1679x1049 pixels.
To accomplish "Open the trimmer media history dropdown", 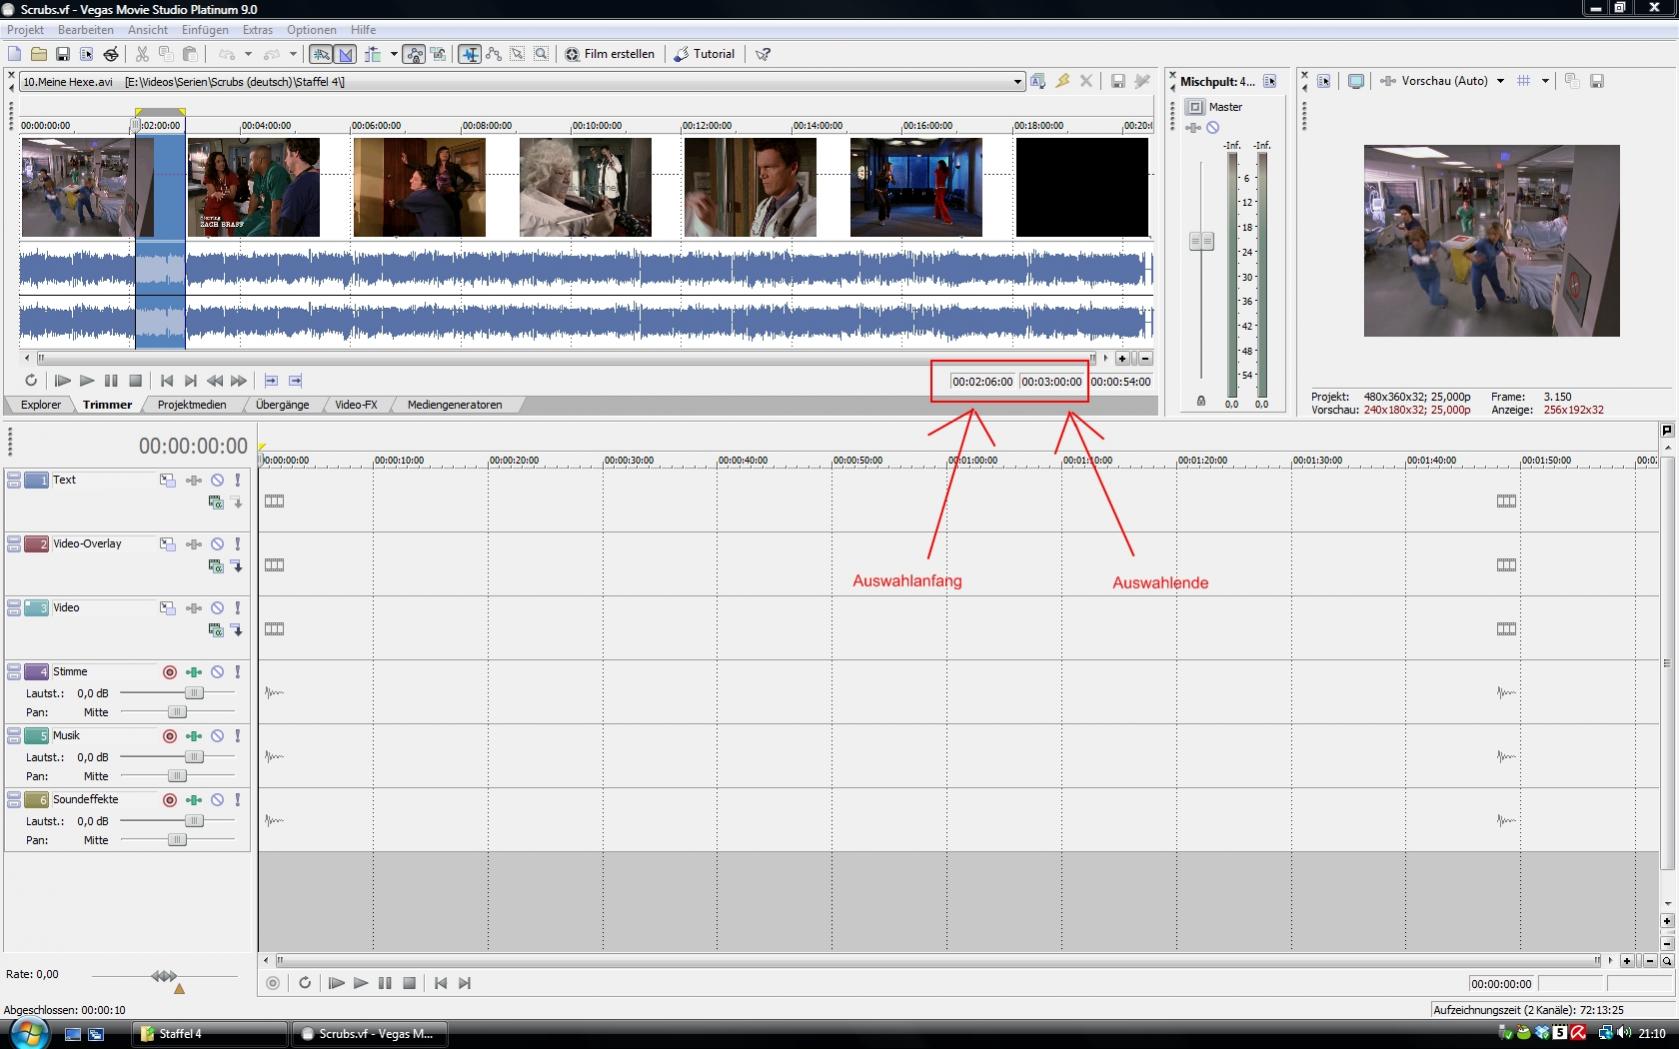I will tap(1018, 82).
